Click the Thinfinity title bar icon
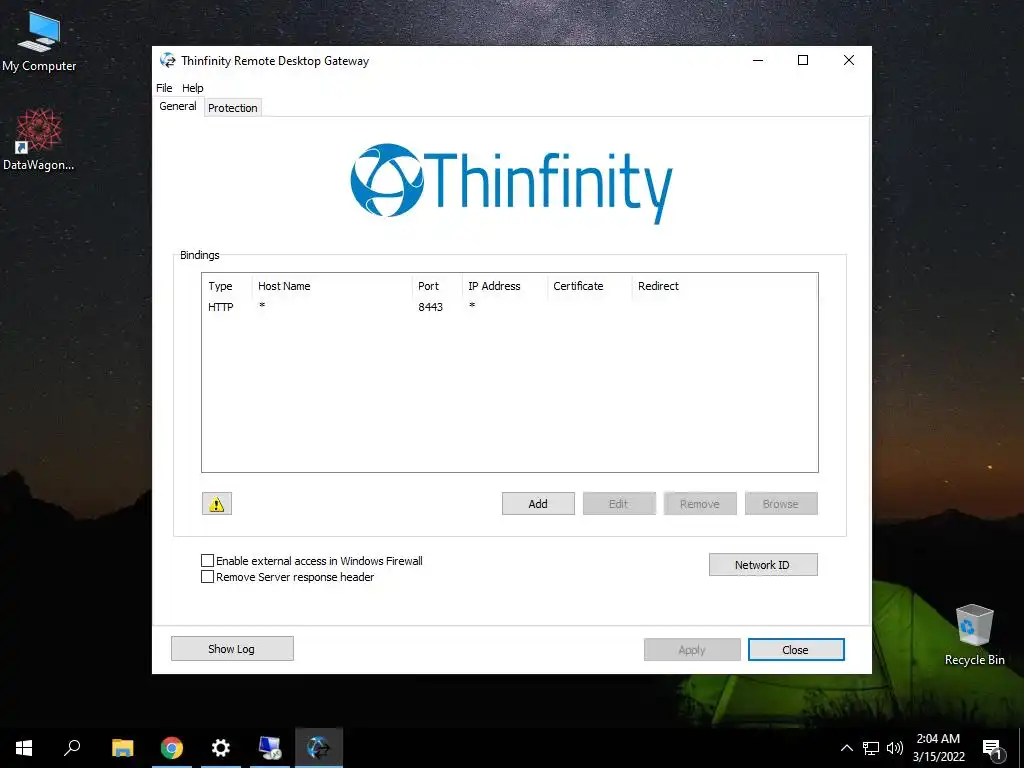Viewport: 1024px width, 768px height. click(168, 61)
